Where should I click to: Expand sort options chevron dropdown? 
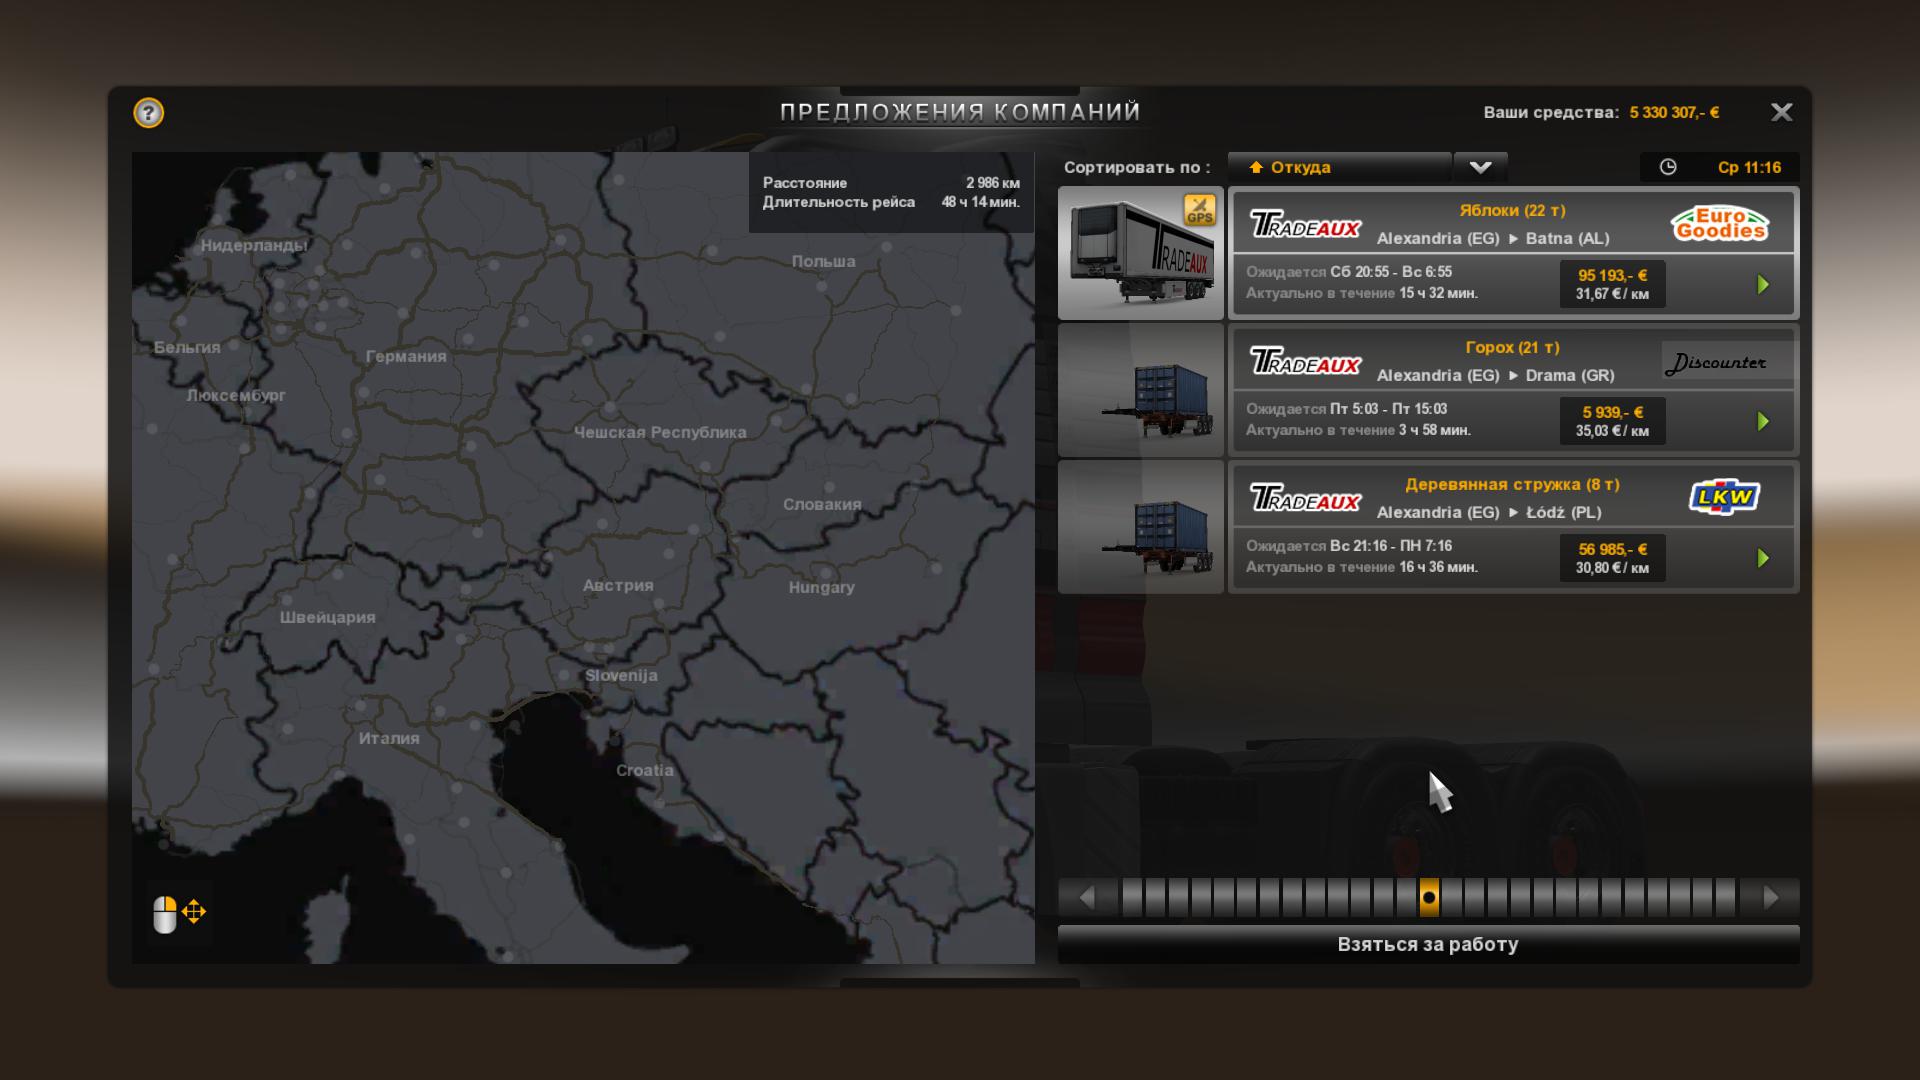[x=1480, y=167]
